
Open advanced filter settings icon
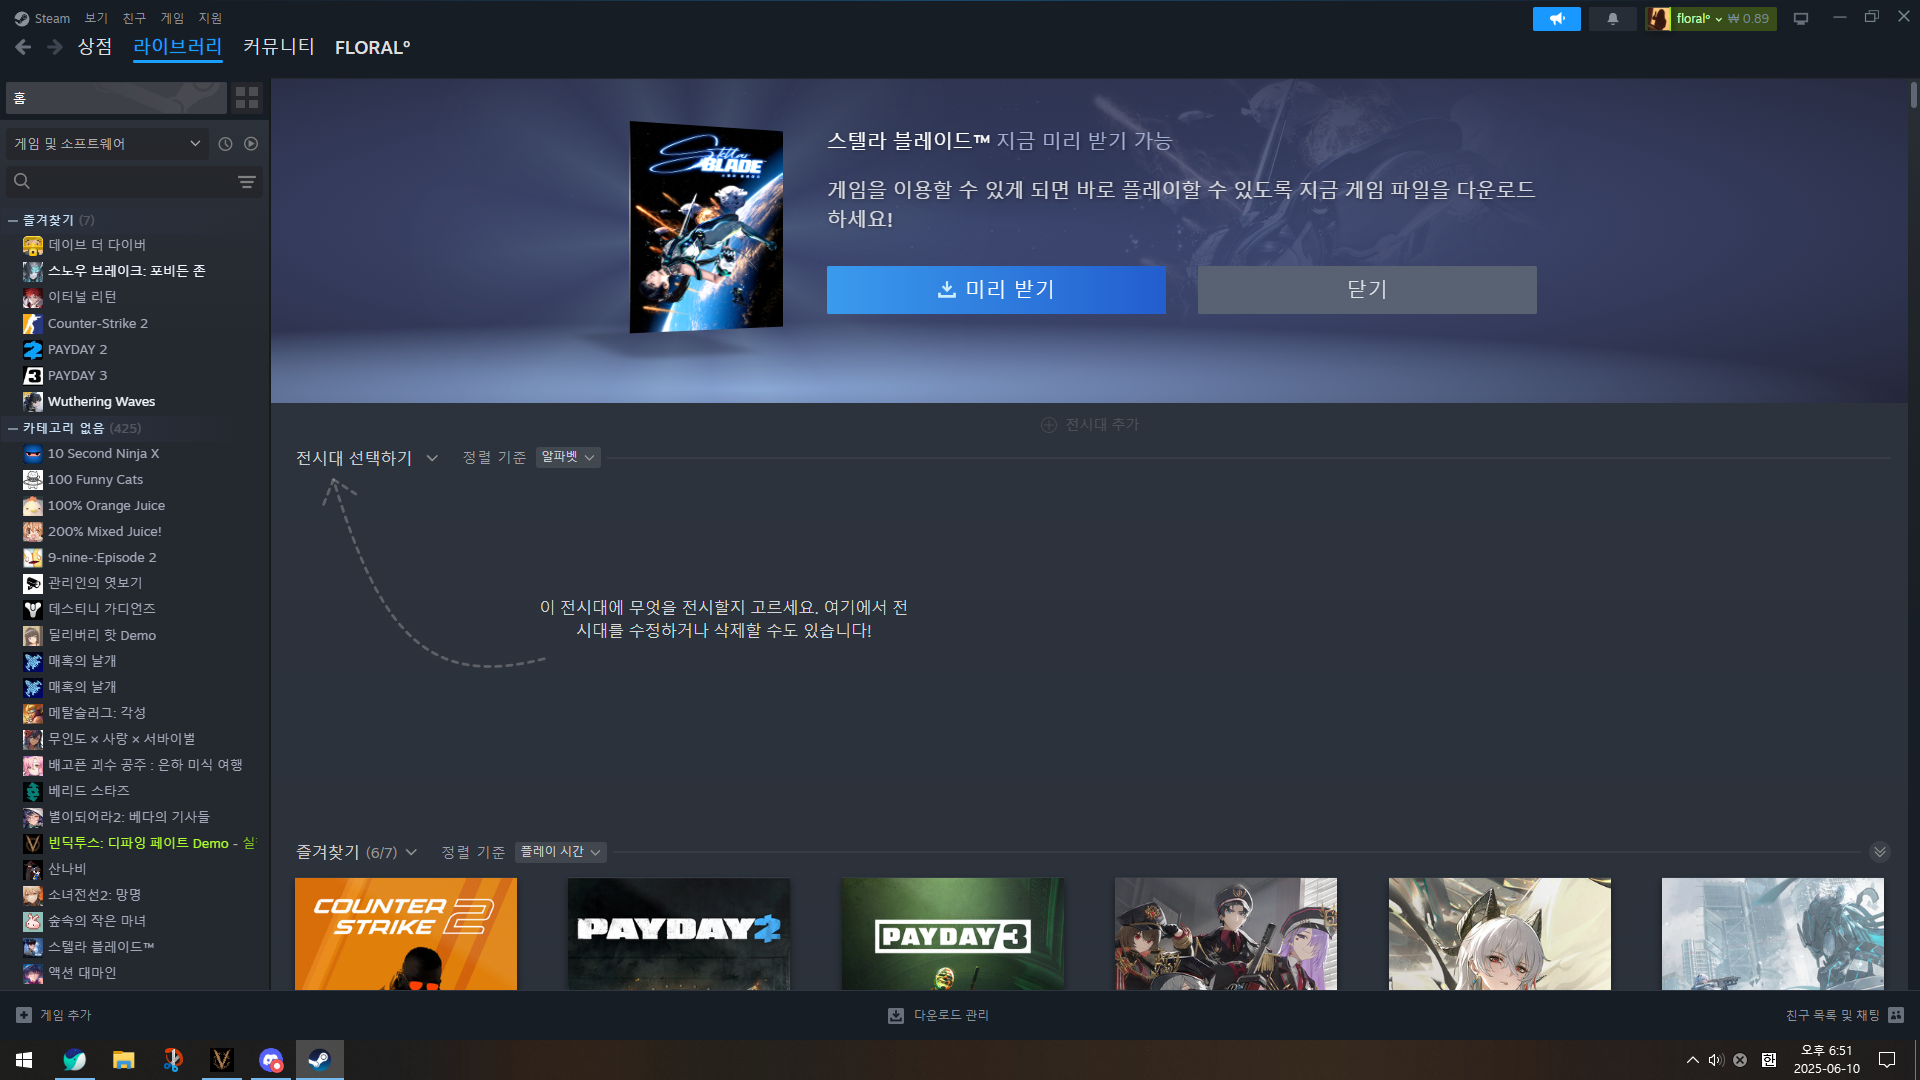pyautogui.click(x=247, y=182)
